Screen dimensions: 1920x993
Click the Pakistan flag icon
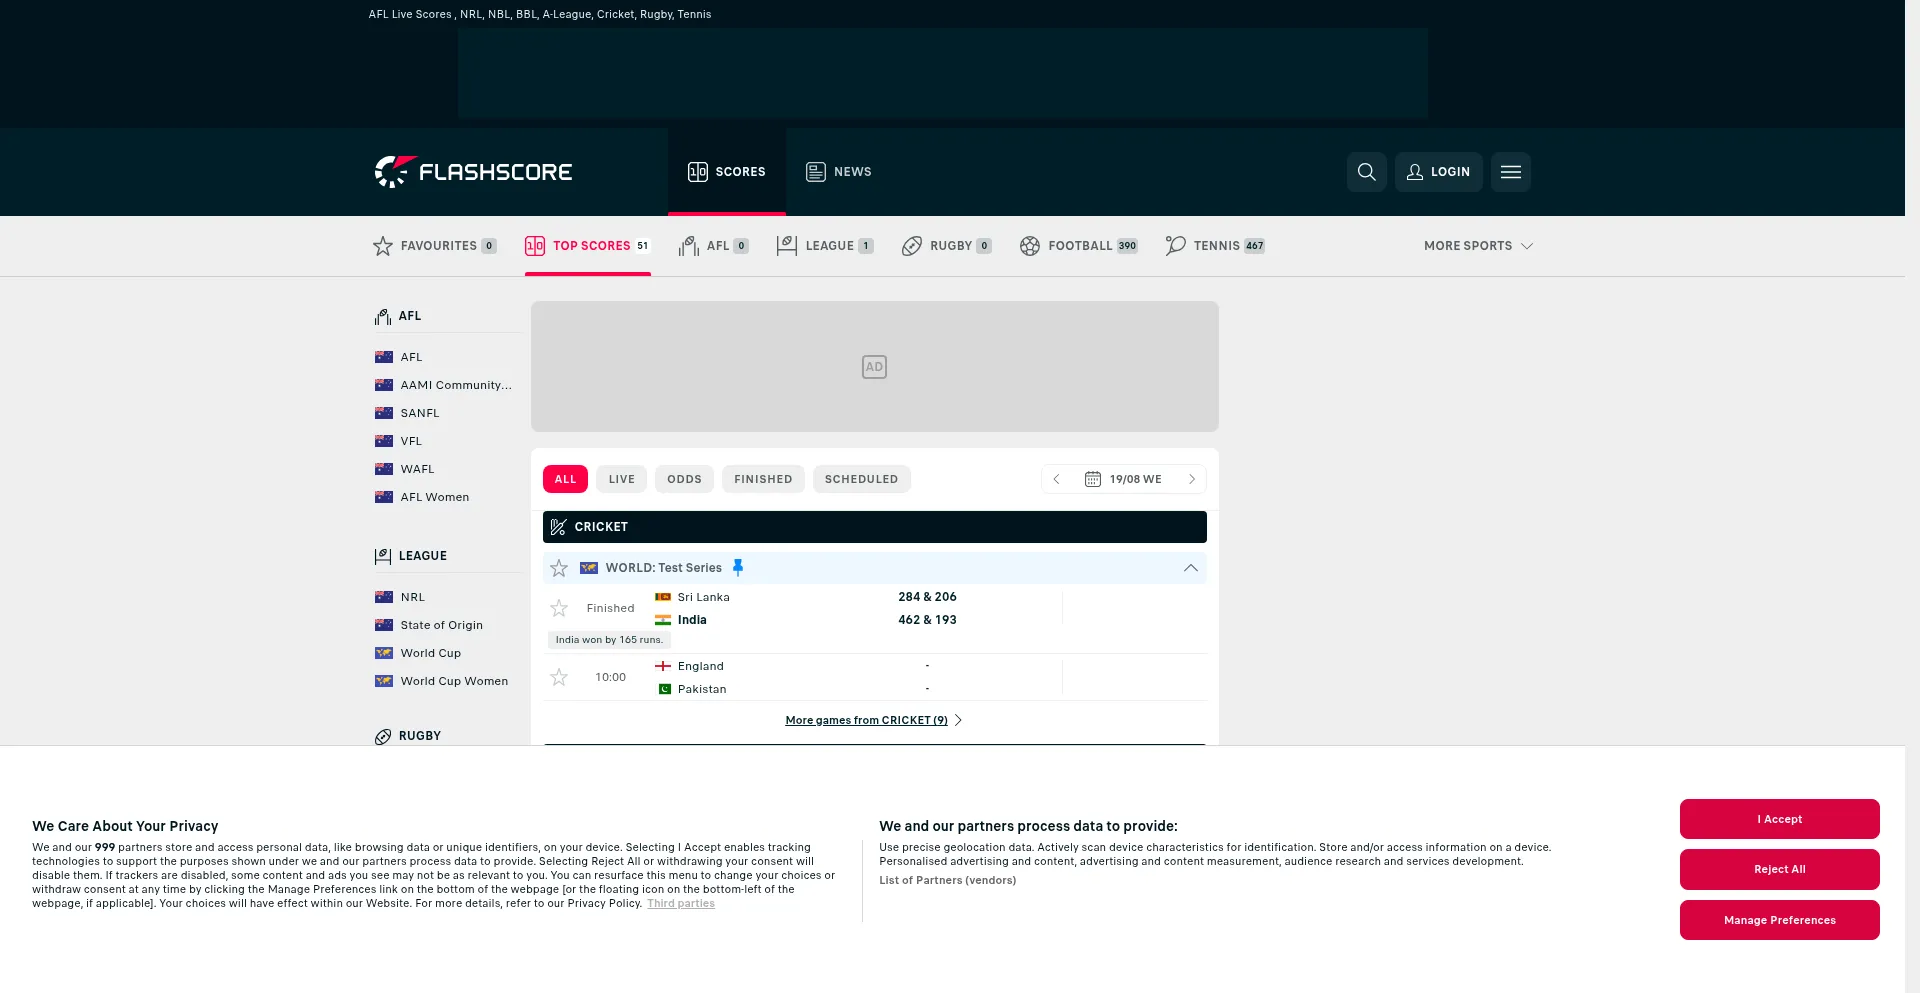(x=665, y=689)
